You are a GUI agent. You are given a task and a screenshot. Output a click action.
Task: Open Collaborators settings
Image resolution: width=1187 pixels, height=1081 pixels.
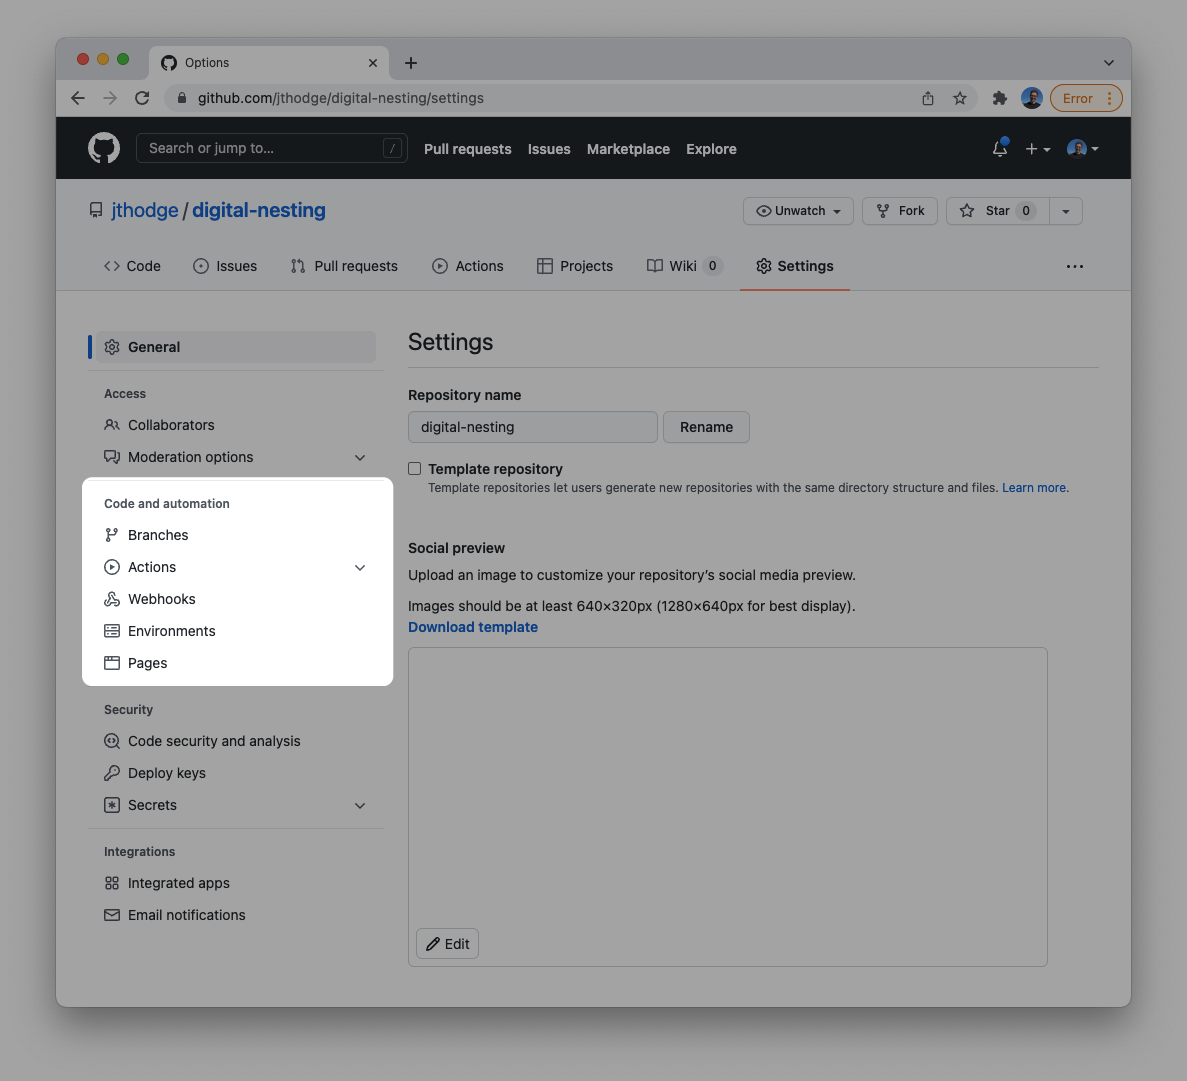pos(236,425)
